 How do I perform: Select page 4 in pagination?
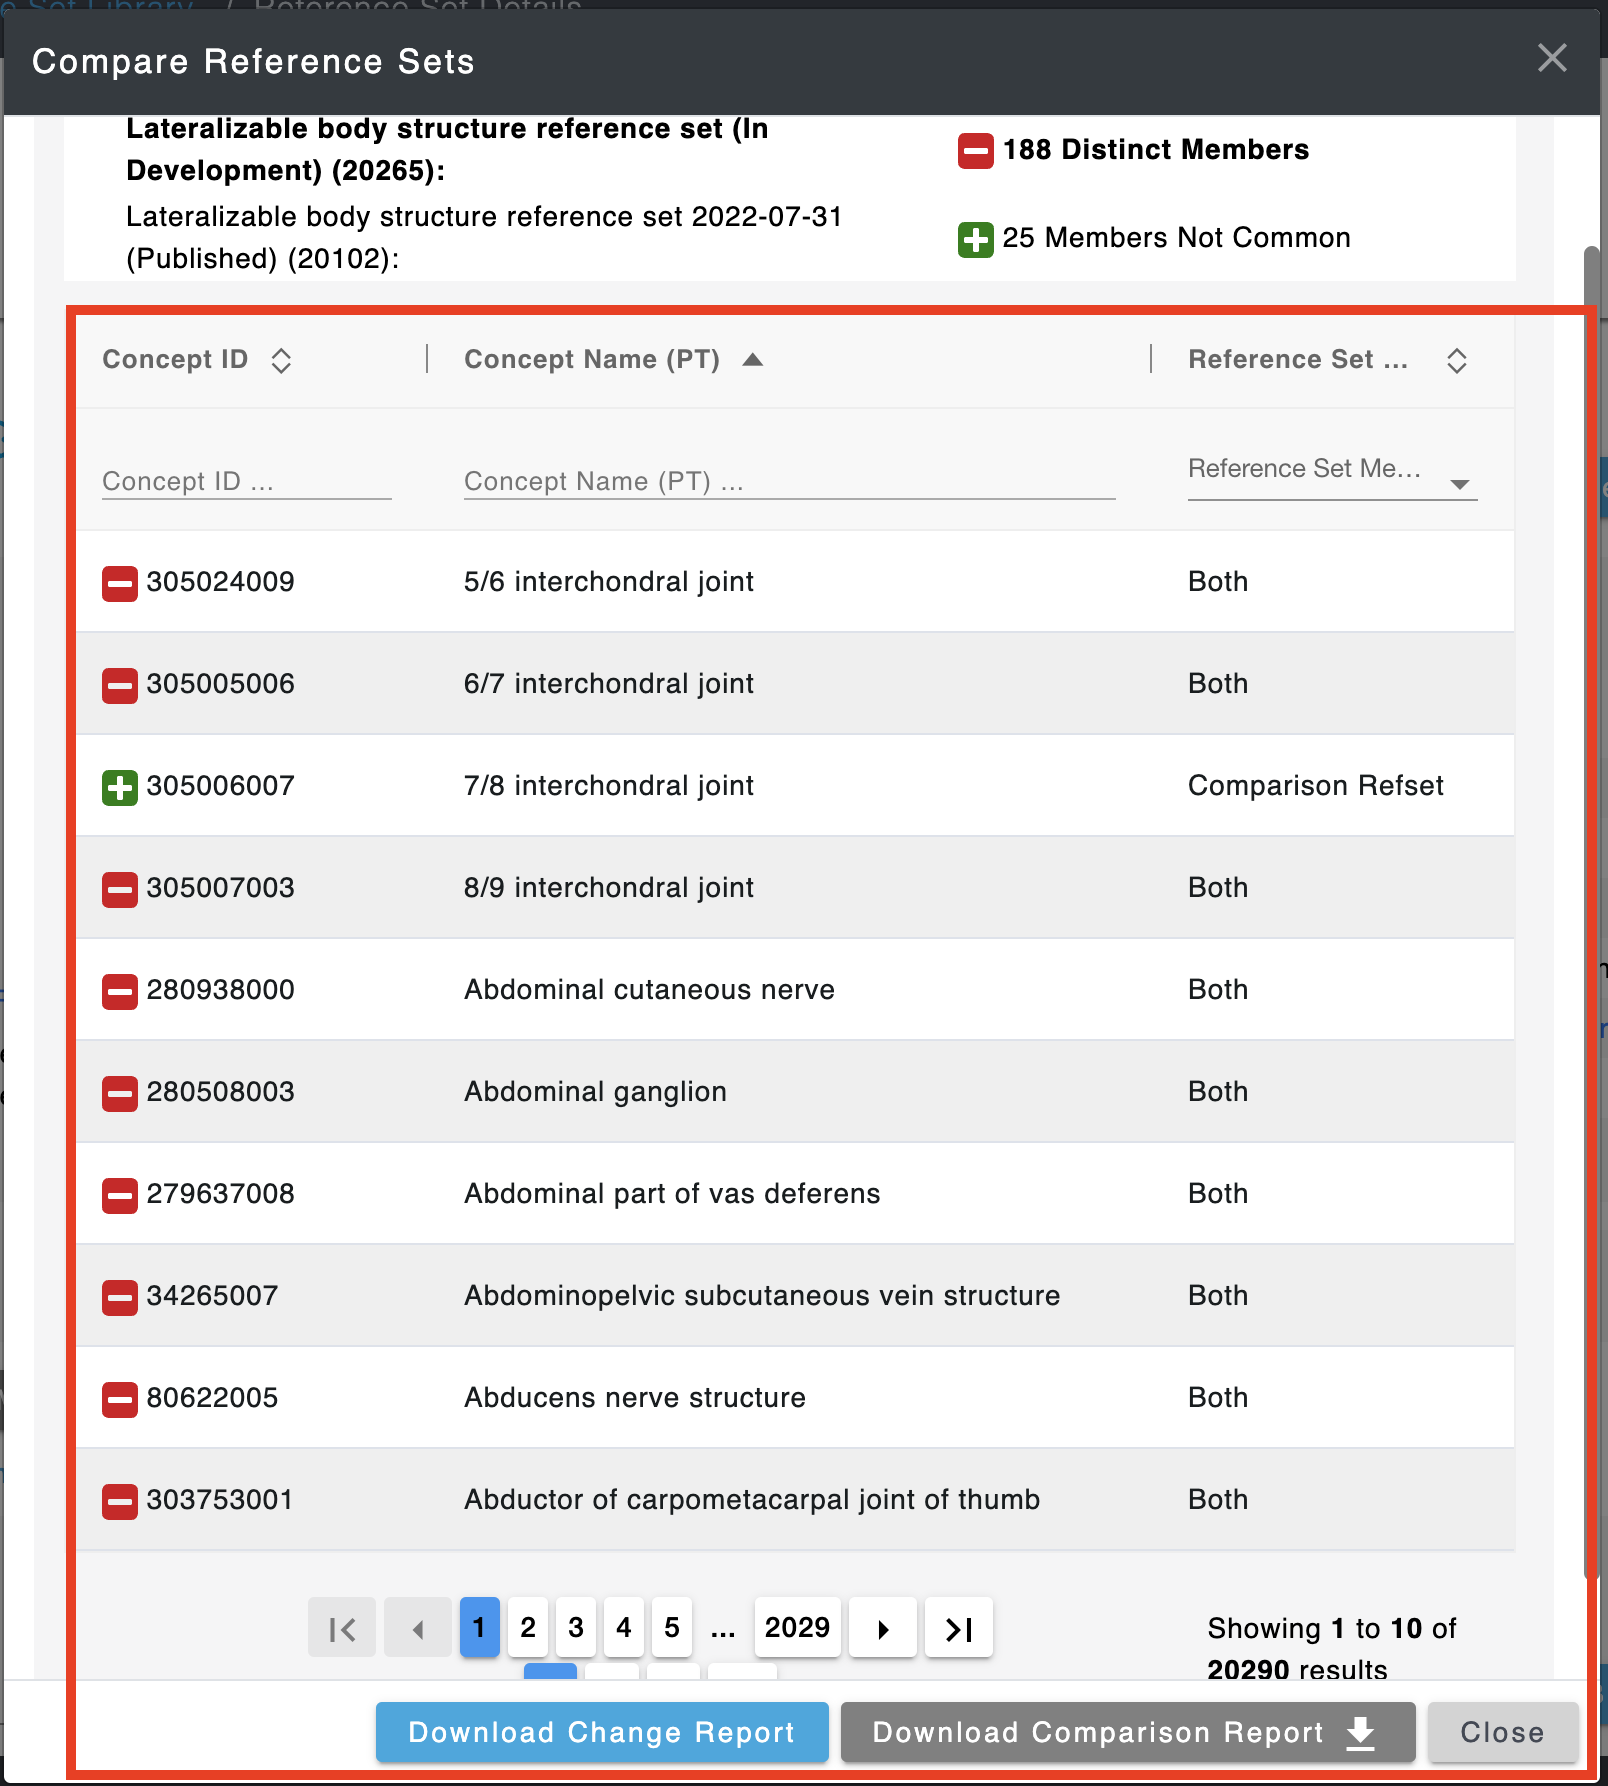(x=624, y=1628)
